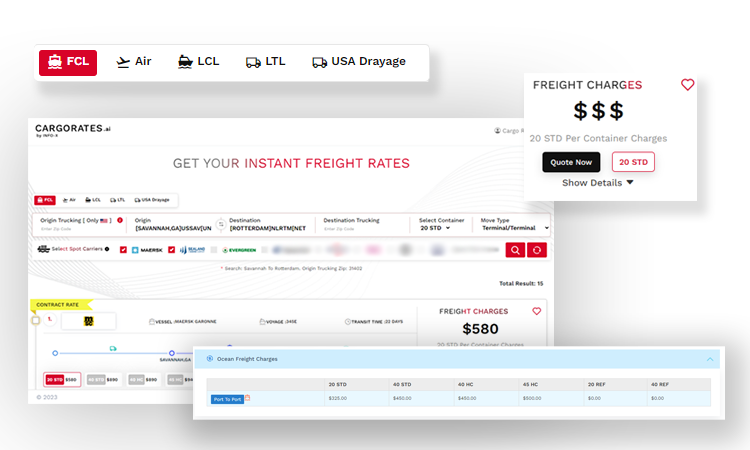Click the yellow carrier logo on result 1
The width and height of the screenshot is (750, 450).
tap(88, 321)
